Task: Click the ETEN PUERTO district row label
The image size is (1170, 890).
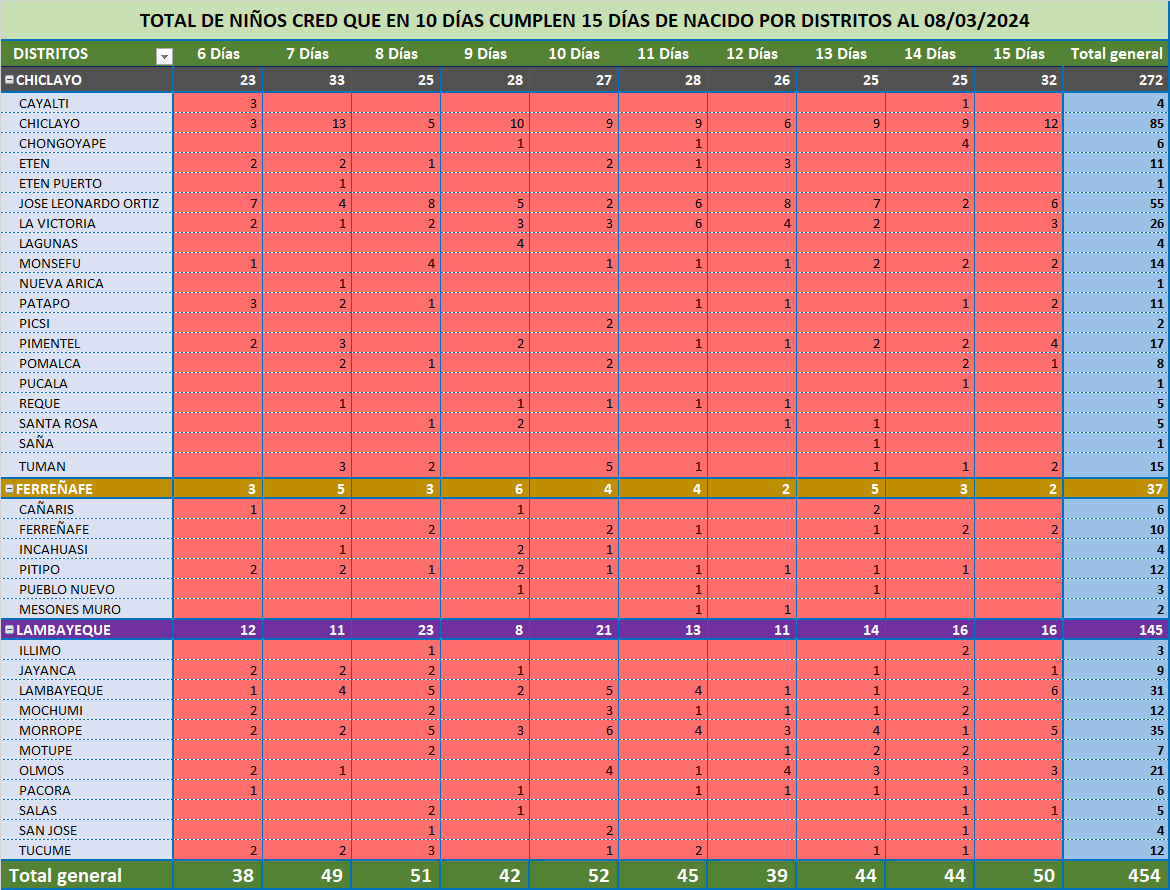Action: 60,183
